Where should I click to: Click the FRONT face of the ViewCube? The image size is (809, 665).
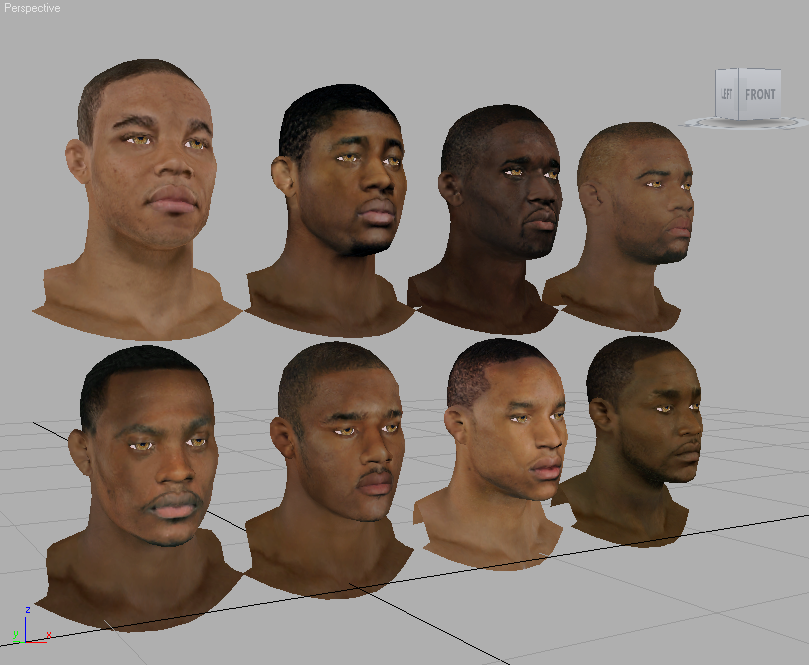click(760, 94)
